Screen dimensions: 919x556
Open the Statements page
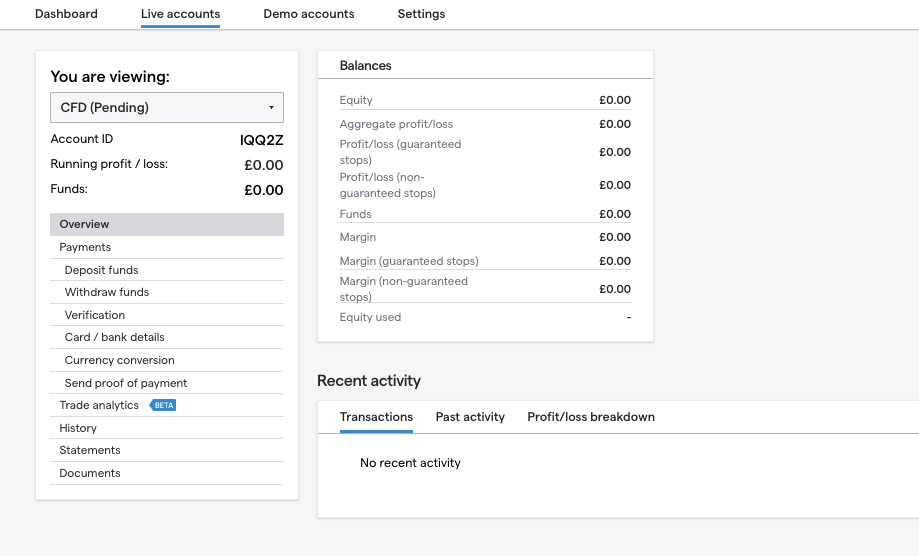coord(167,451)
